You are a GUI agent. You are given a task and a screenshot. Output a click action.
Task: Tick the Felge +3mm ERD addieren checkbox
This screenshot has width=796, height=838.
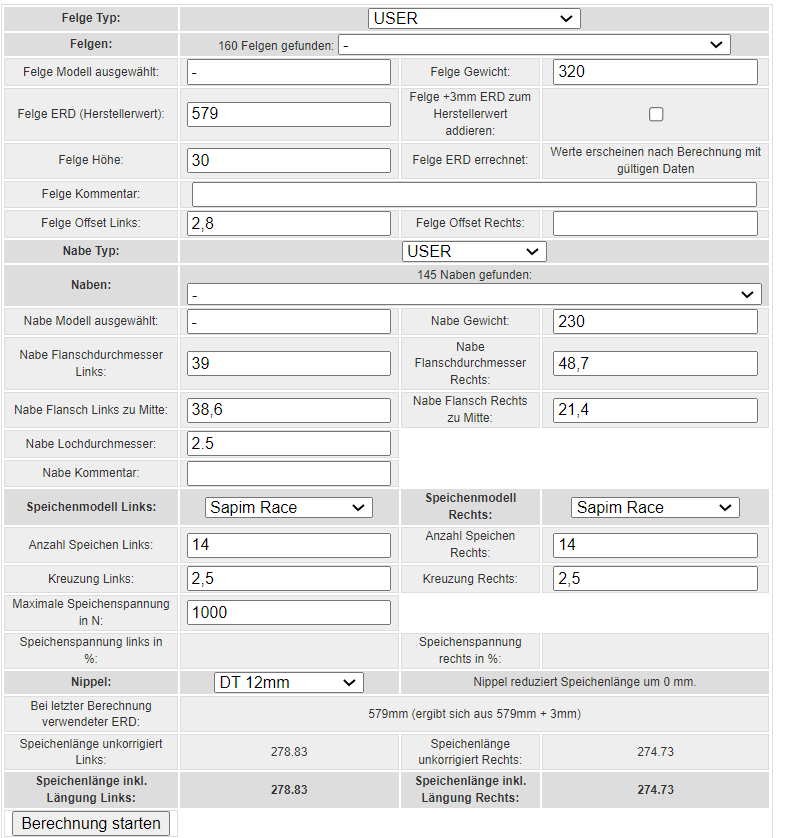coord(656,114)
